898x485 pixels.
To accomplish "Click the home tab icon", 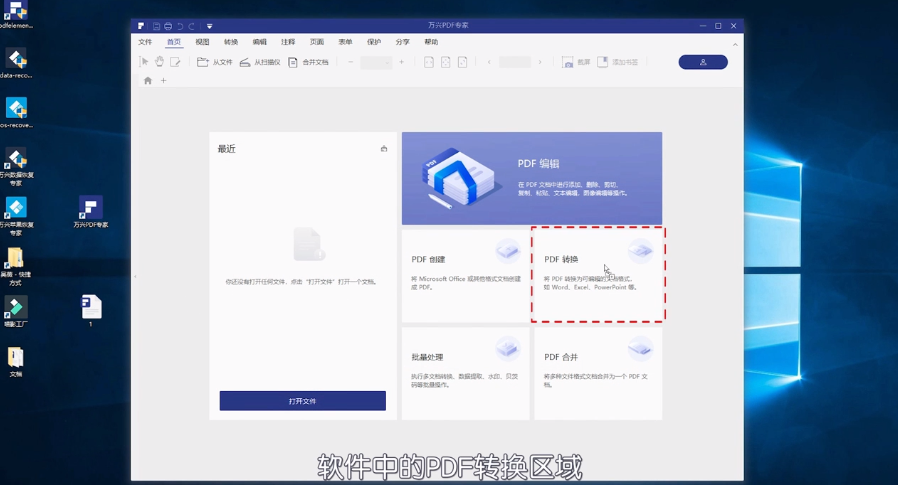I will pyautogui.click(x=148, y=81).
